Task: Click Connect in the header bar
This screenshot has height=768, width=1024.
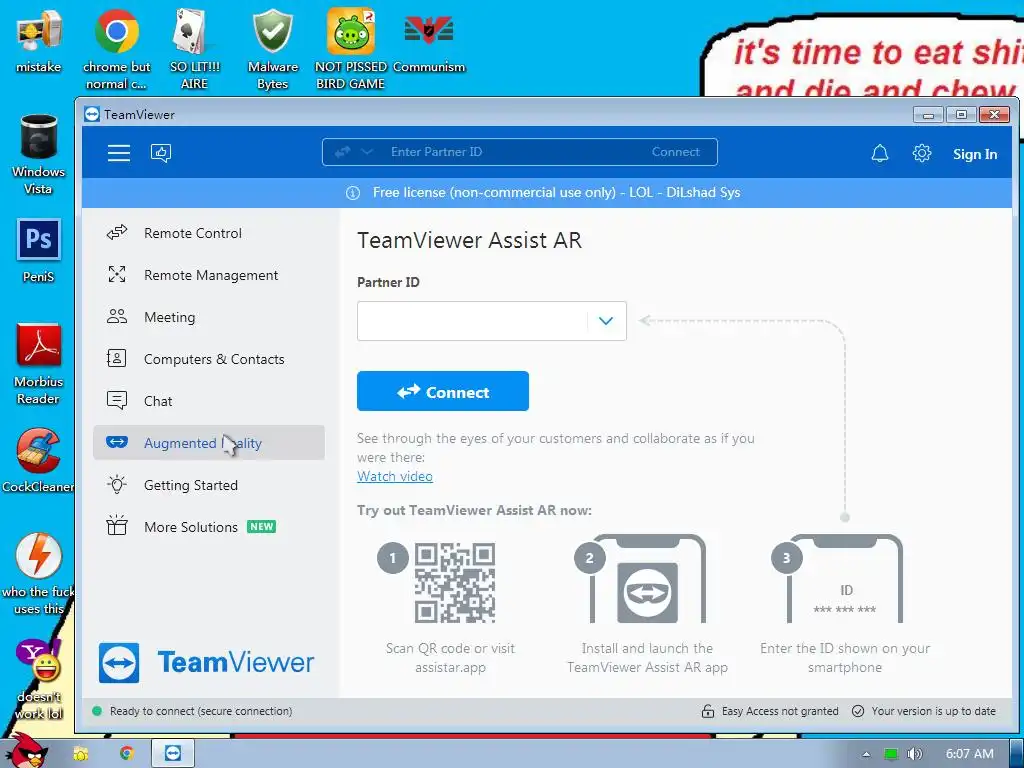Action: point(675,152)
